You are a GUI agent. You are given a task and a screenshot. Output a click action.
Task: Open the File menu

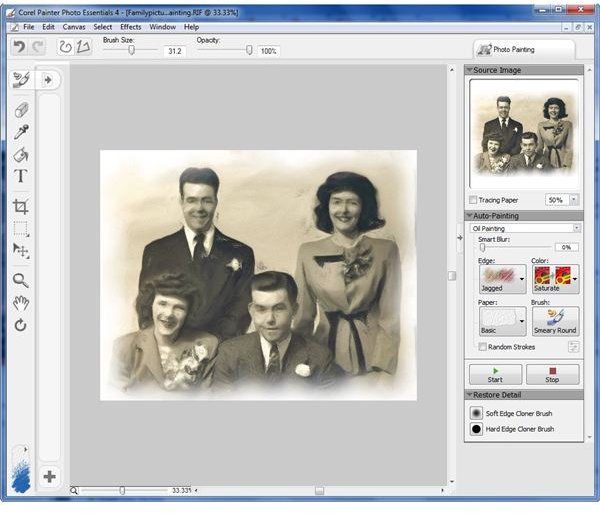(x=29, y=27)
